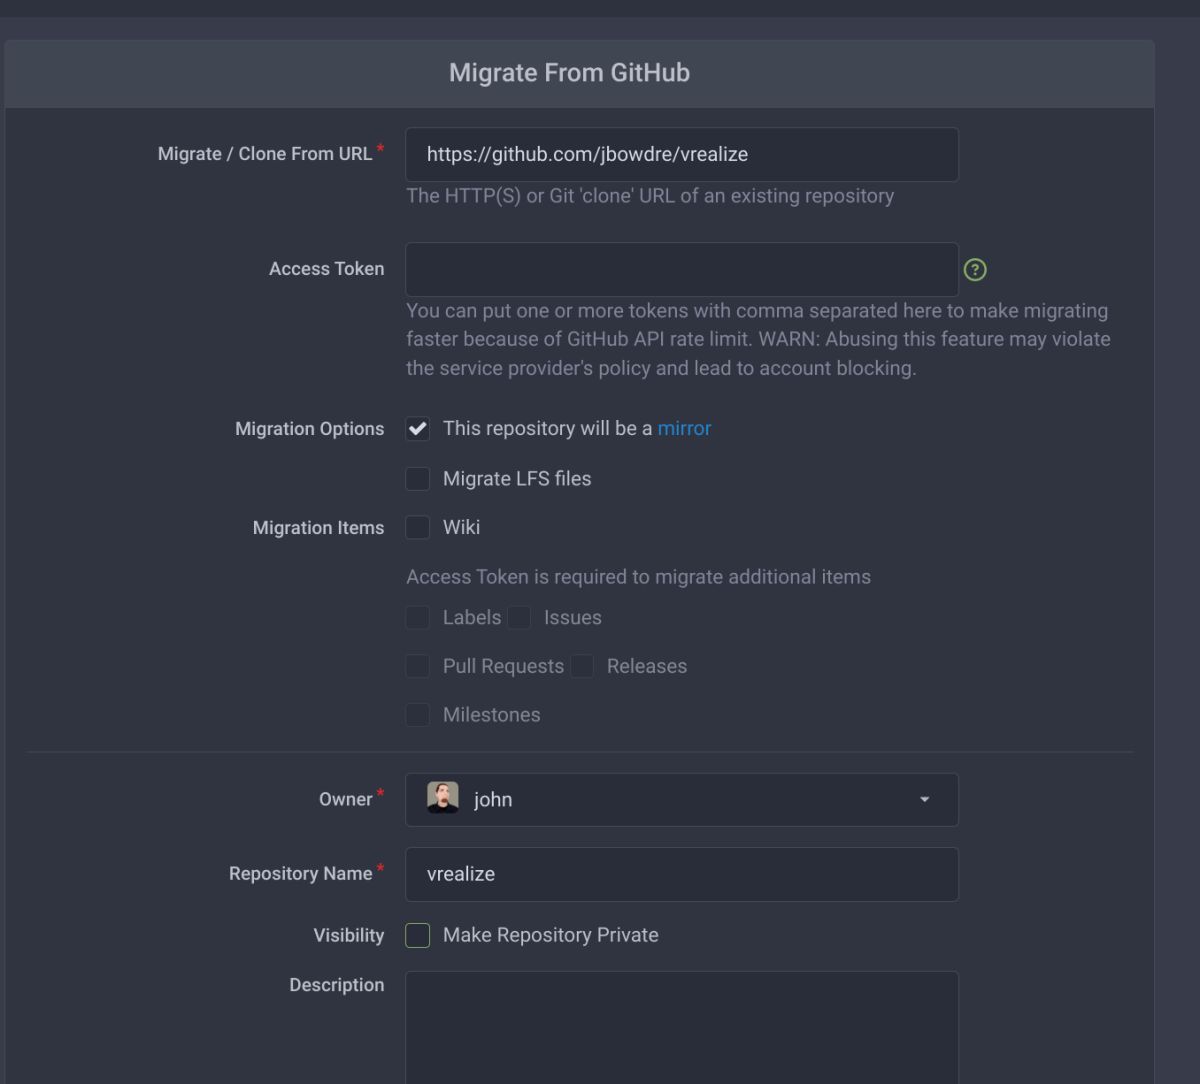The width and height of the screenshot is (1200, 1084).
Task: Click the Migrate LFS files label text
Action: point(517,479)
